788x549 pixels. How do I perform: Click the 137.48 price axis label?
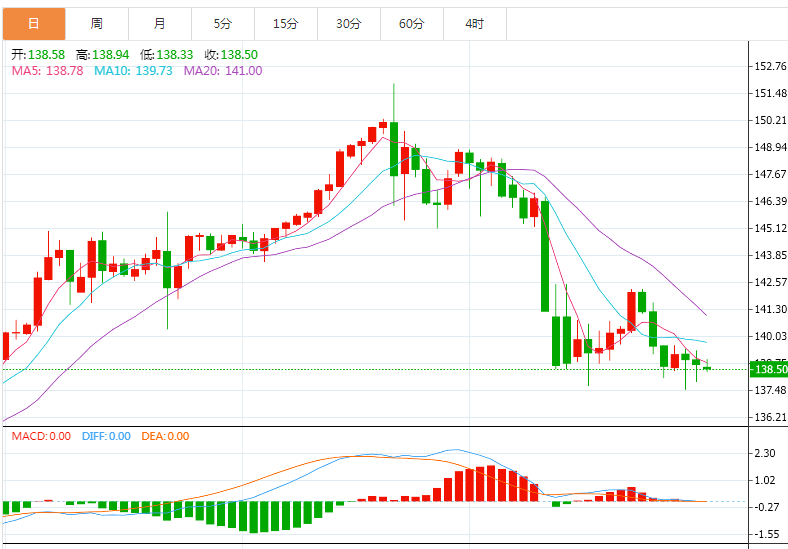(770, 390)
